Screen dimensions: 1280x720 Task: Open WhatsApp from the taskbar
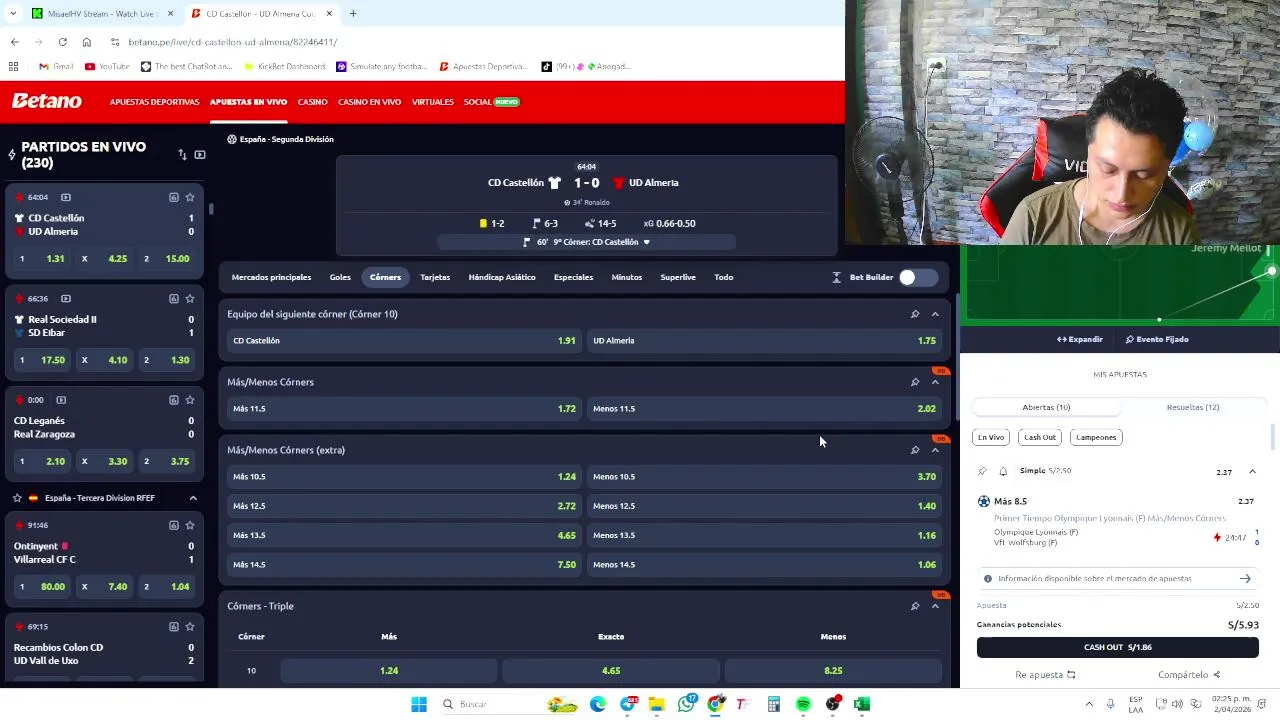click(686, 704)
